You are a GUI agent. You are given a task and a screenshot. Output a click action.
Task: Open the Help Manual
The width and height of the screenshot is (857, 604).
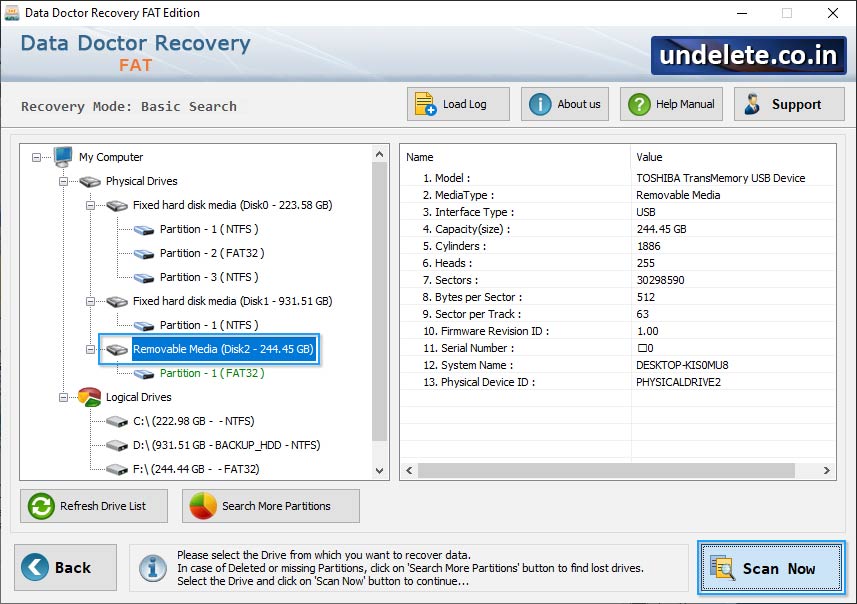coord(640,103)
